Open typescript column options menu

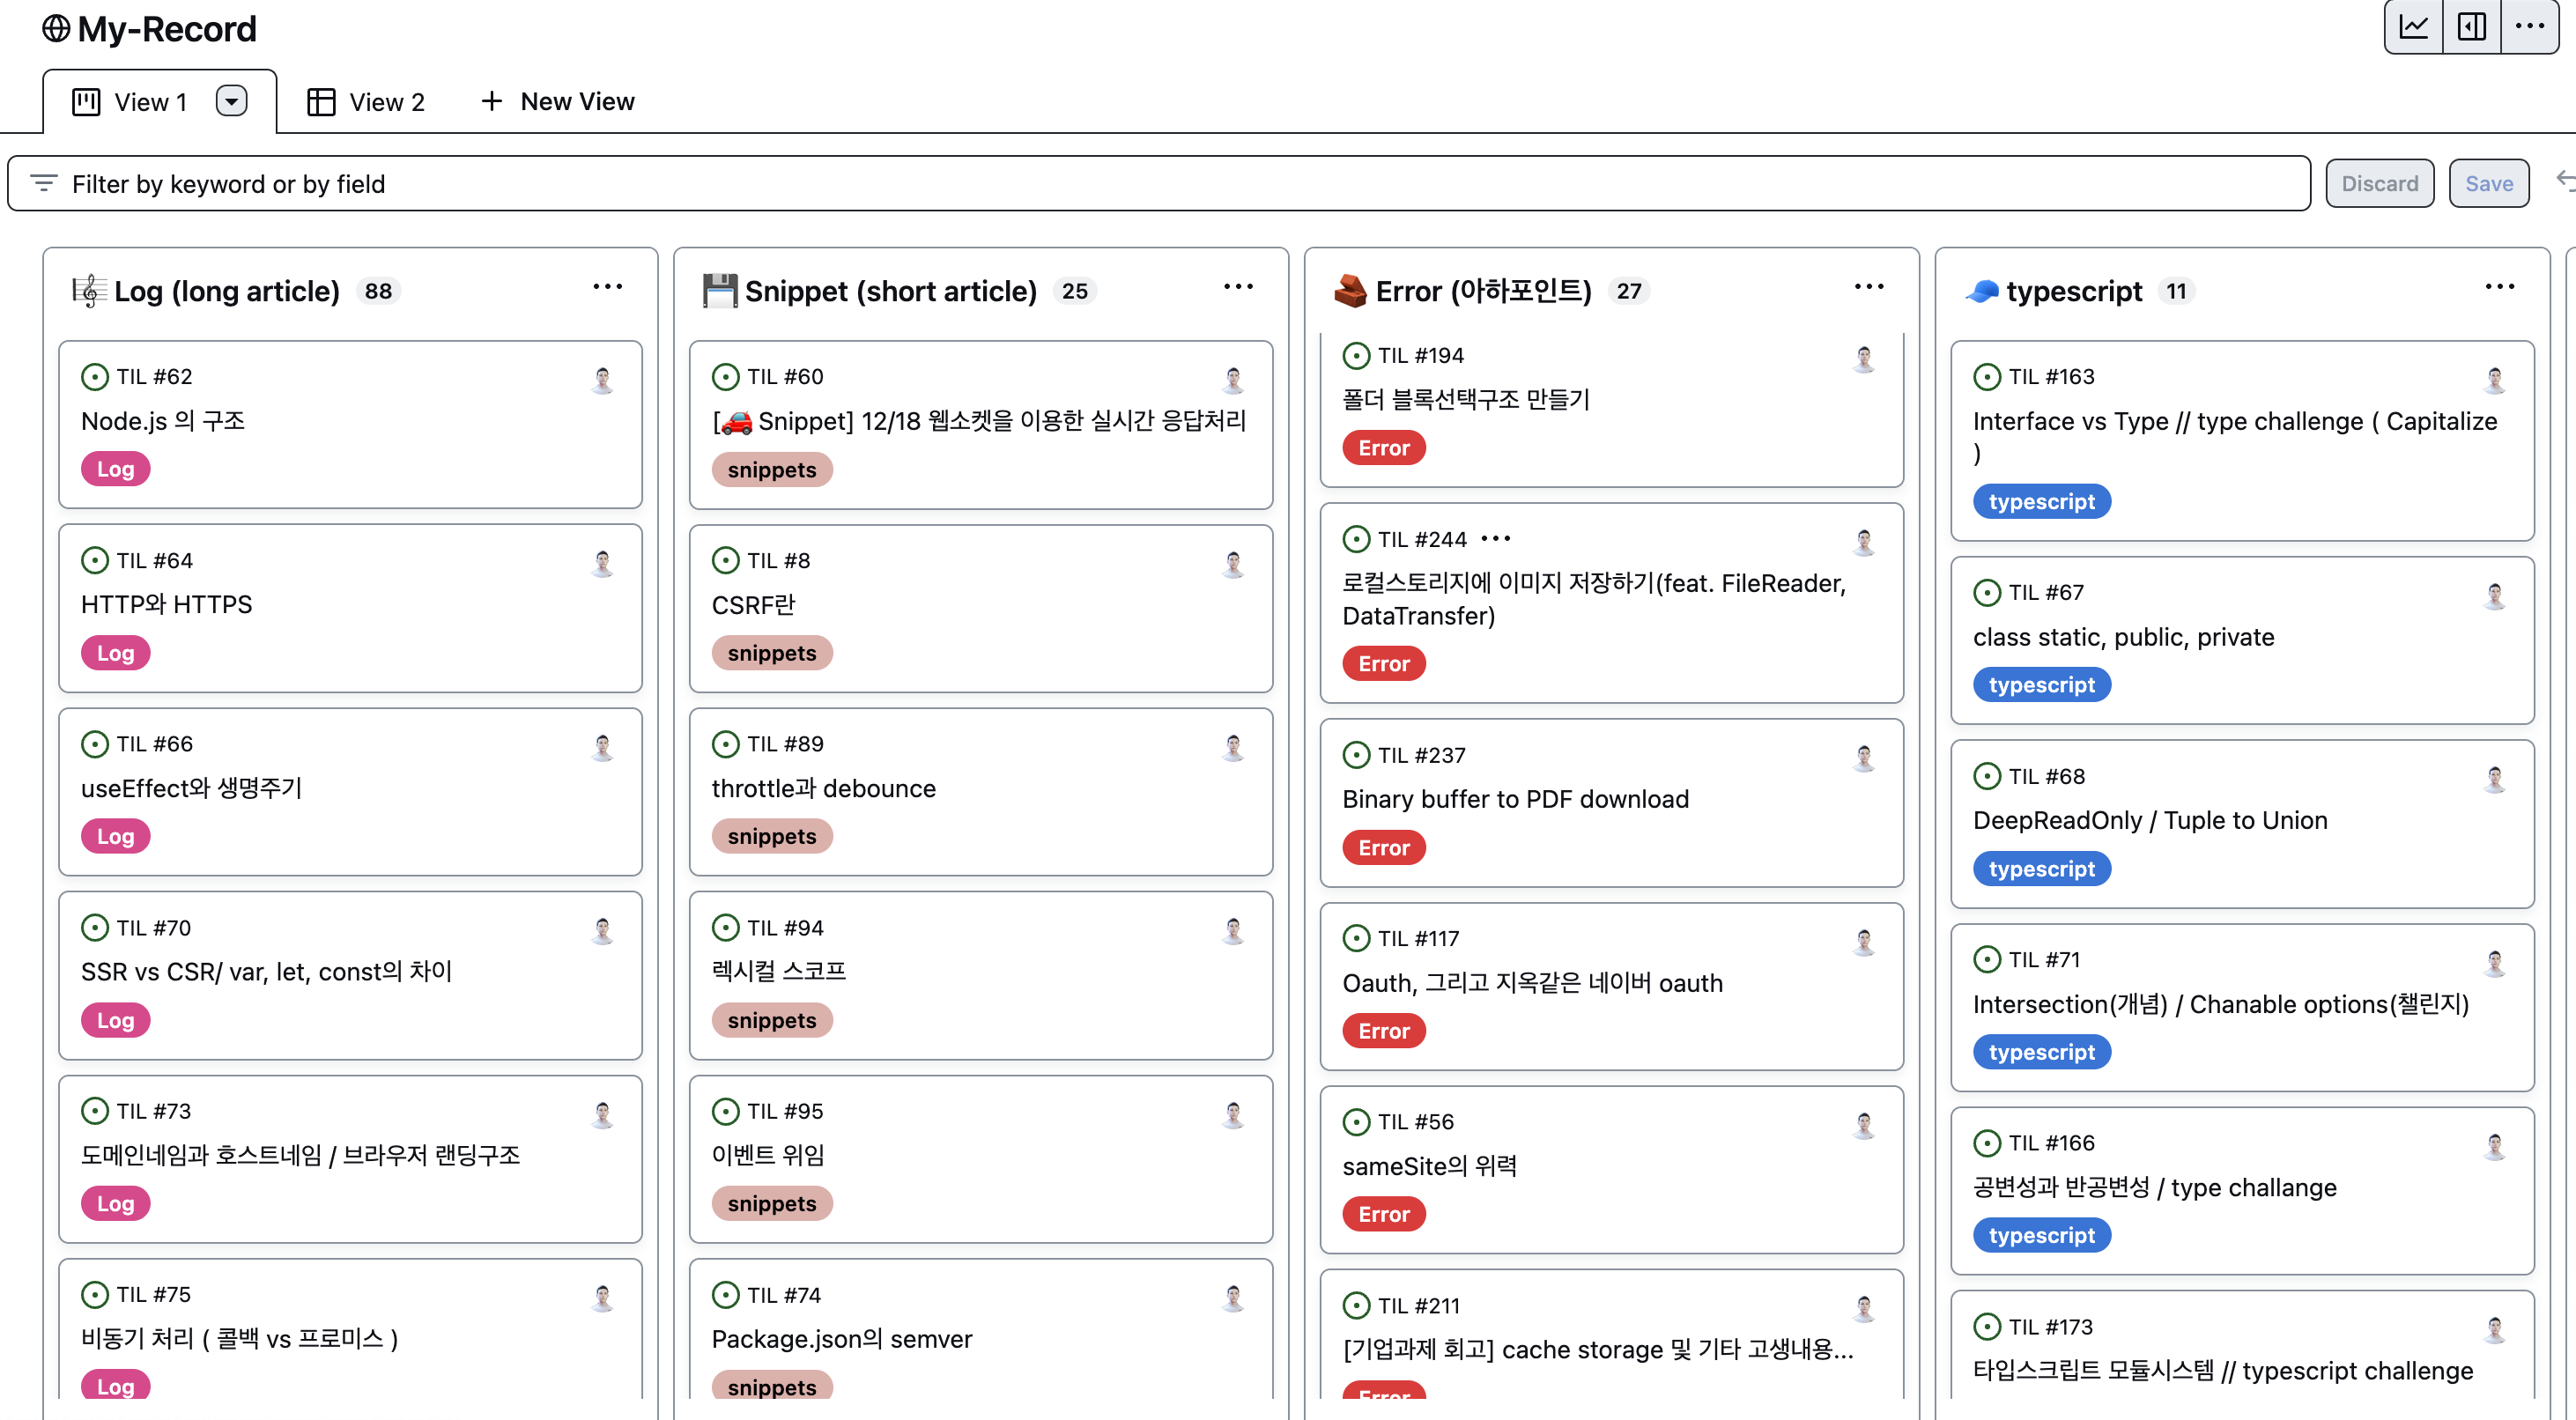click(2499, 288)
